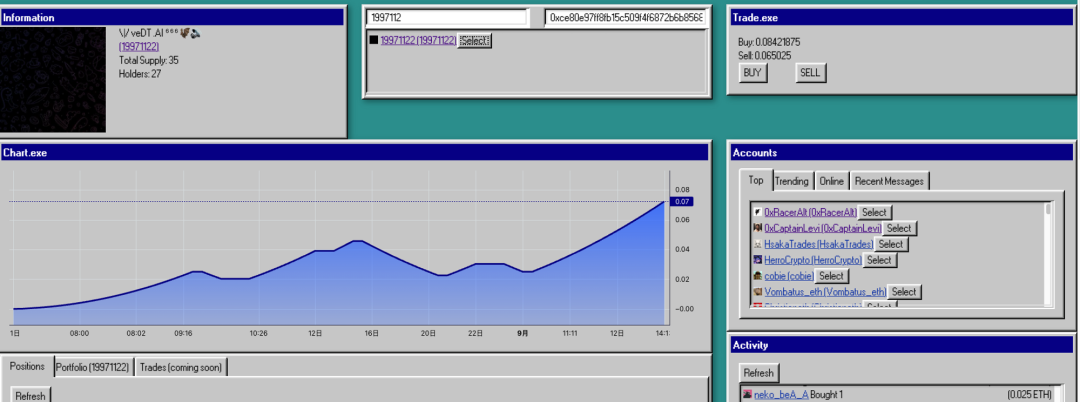Click the cobie avatar icon

point(758,276)
